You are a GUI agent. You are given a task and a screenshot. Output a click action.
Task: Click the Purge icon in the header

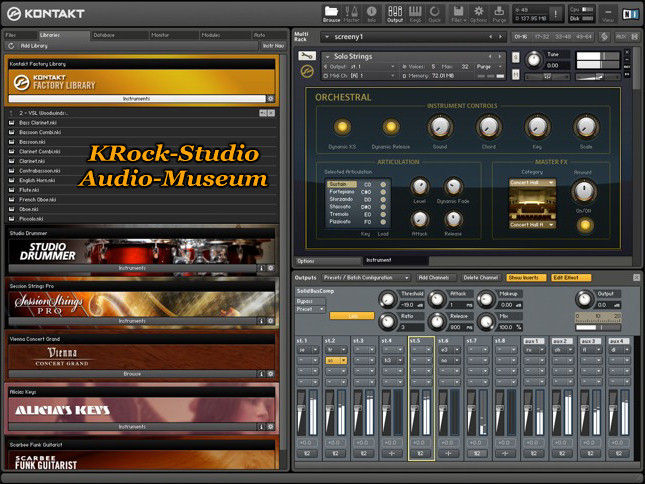pos(499,14)
